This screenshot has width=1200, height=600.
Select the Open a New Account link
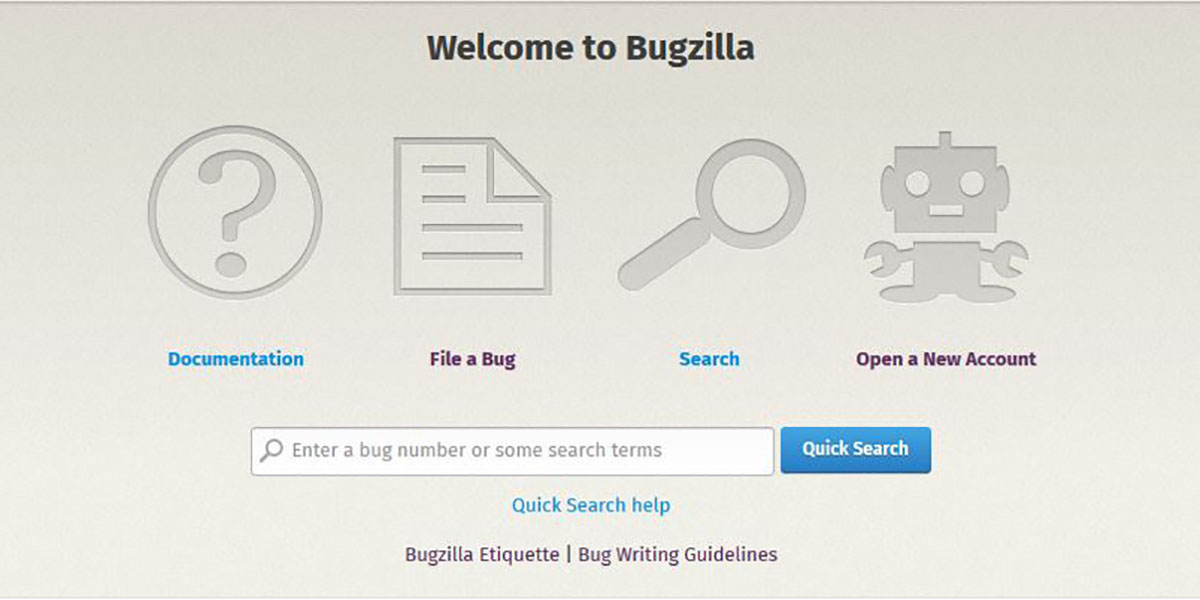[x=946, y=359]
